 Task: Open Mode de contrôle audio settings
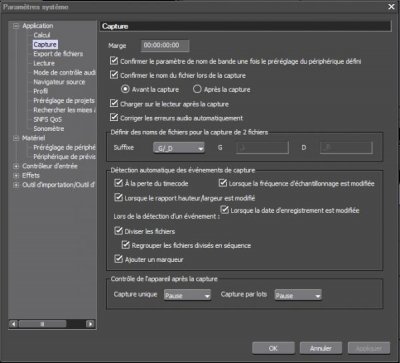click(x=64, y=72)
